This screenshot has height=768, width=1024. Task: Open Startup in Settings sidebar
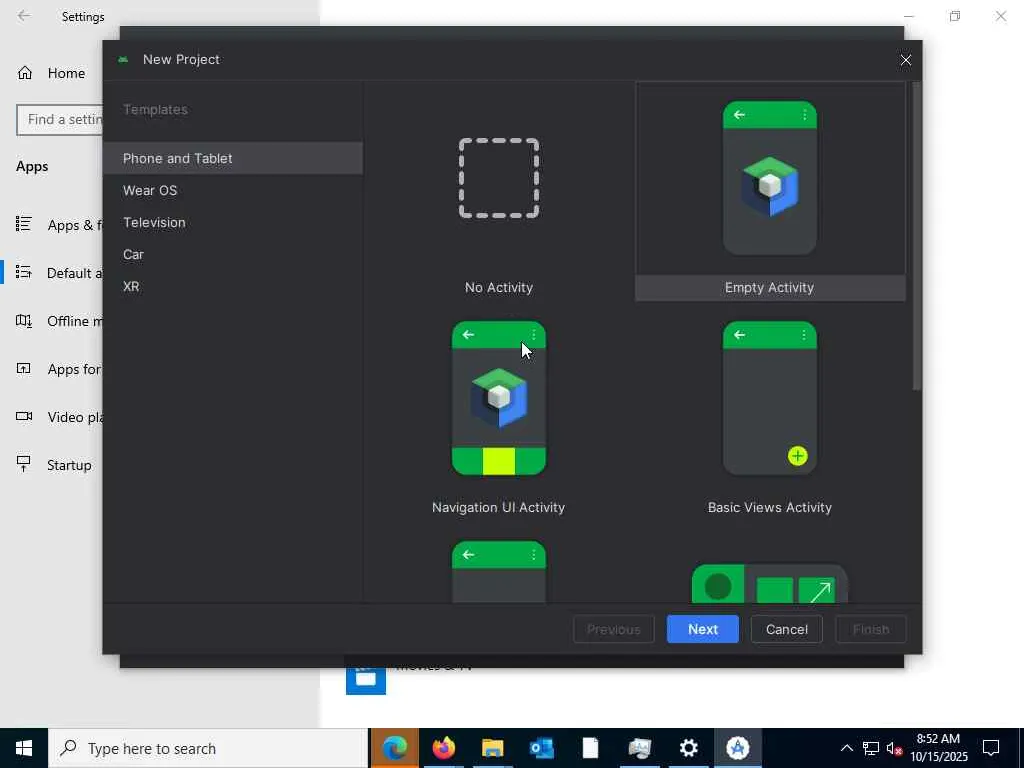[x=54, y=465]
